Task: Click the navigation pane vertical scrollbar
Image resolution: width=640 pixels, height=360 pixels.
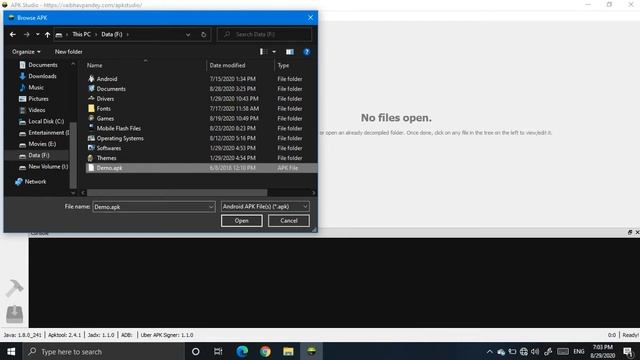Action: tap(73, 155)
